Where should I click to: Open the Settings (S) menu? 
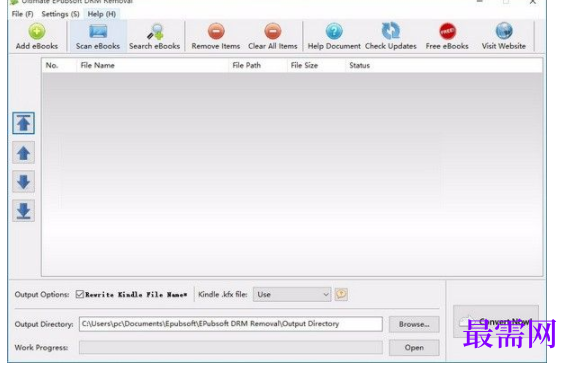(61, 14)
